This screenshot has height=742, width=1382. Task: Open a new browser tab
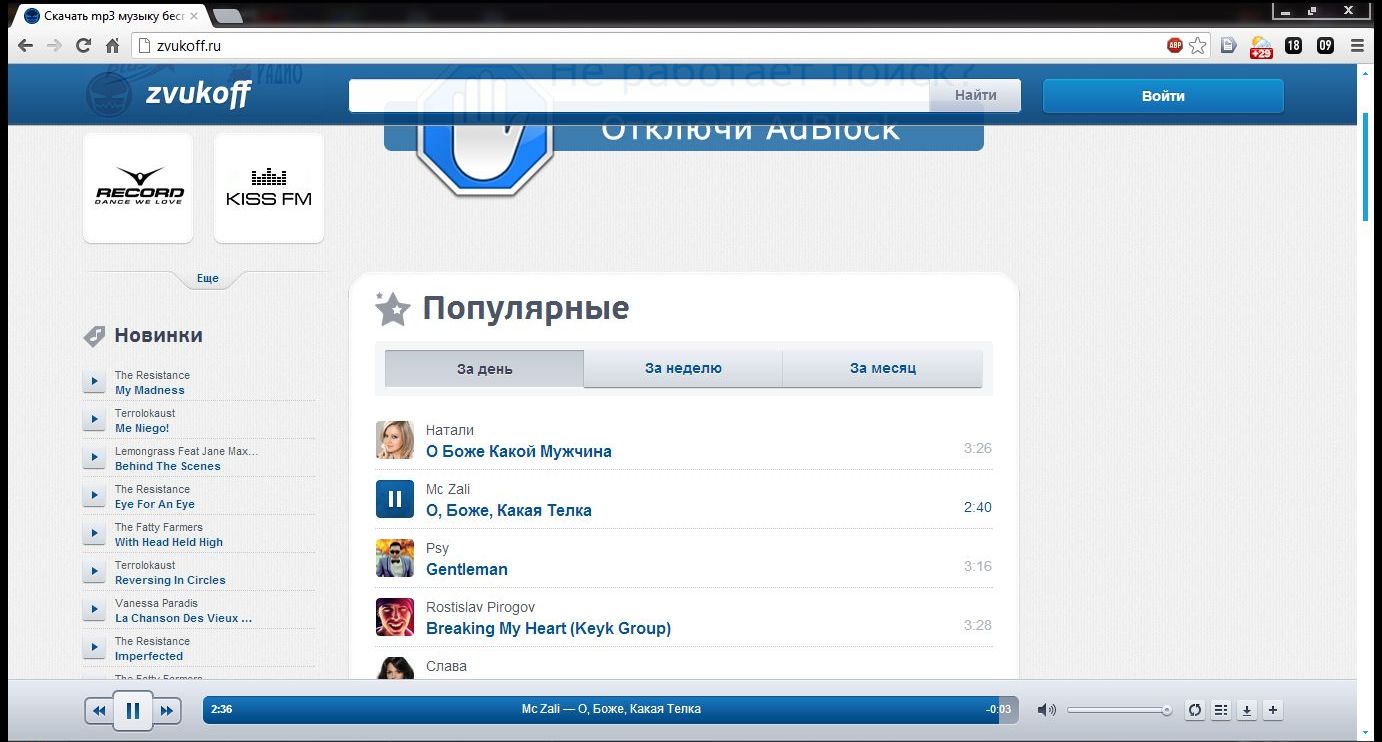pyautogui.click(x=227, y=15)
